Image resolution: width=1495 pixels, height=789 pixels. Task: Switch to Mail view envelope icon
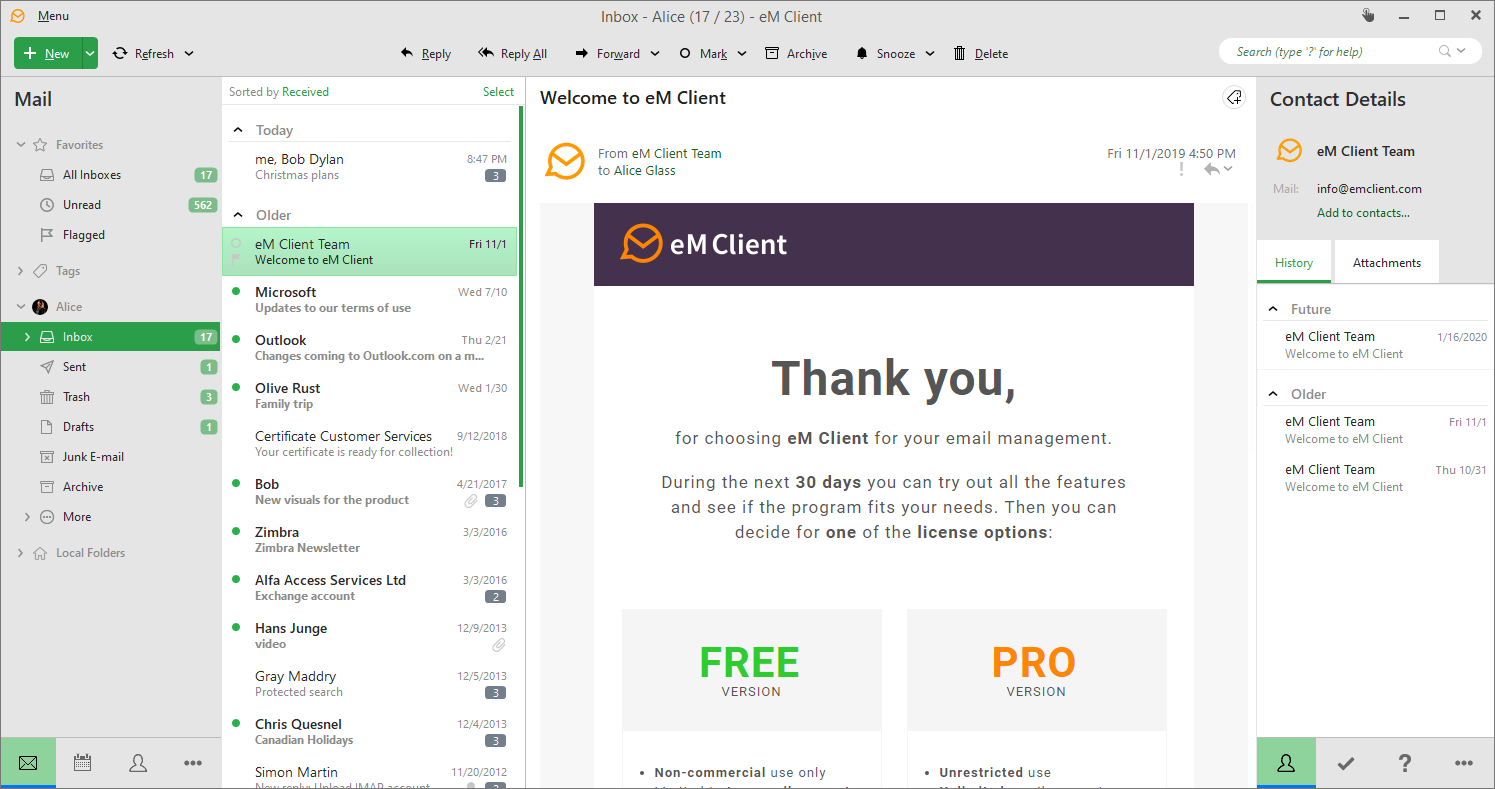pyautogui.click(x=28, y=763)
